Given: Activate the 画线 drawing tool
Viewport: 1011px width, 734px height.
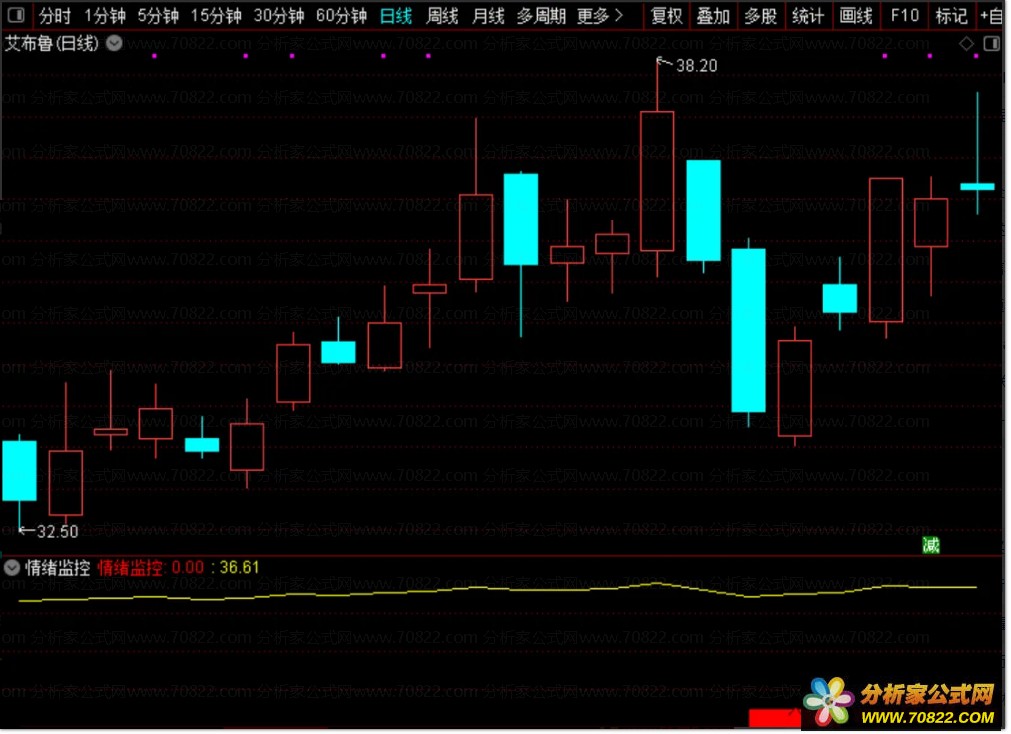Looking at the screenshot, I should click(x=856, y=15).
